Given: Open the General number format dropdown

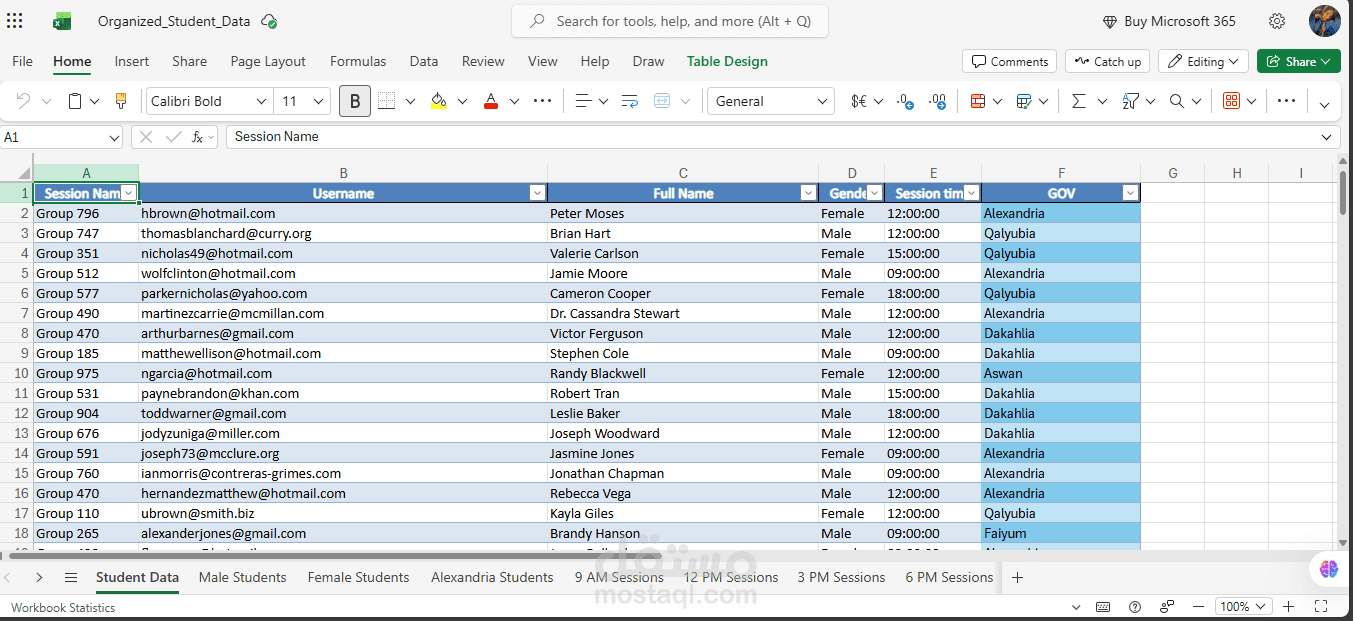Looking at the screenshot, I should pos(822,101).
